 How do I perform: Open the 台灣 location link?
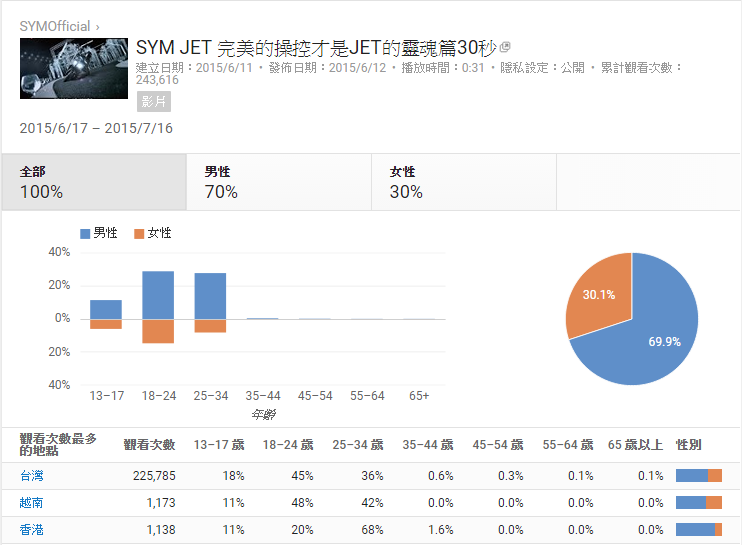[32, 476]
